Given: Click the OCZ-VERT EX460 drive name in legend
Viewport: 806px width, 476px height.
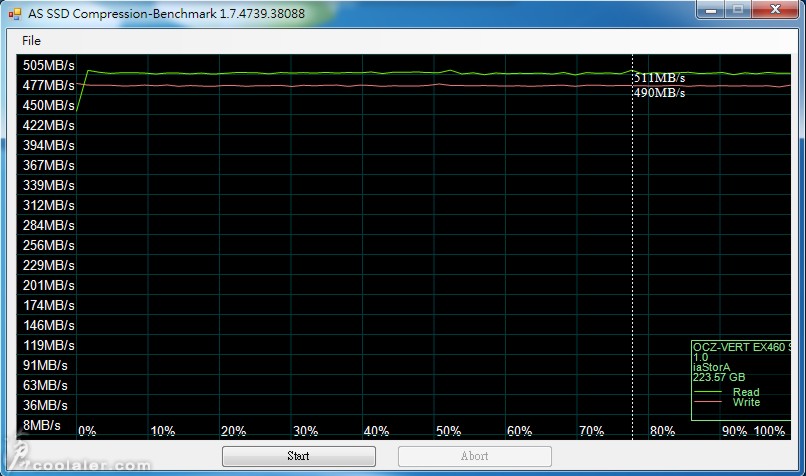Looking at the screenshot, I should pyautogui.click(x=742, y=347).
